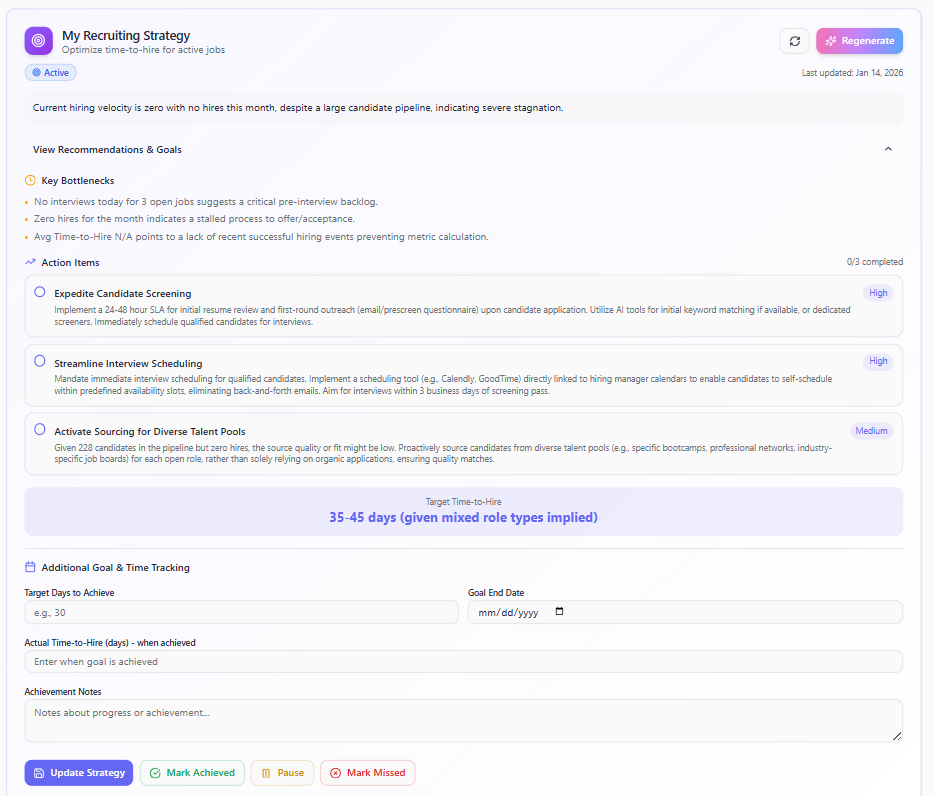Click the Mark Missed button
Viewport: 934px width, 796px height.
(367, 773)
